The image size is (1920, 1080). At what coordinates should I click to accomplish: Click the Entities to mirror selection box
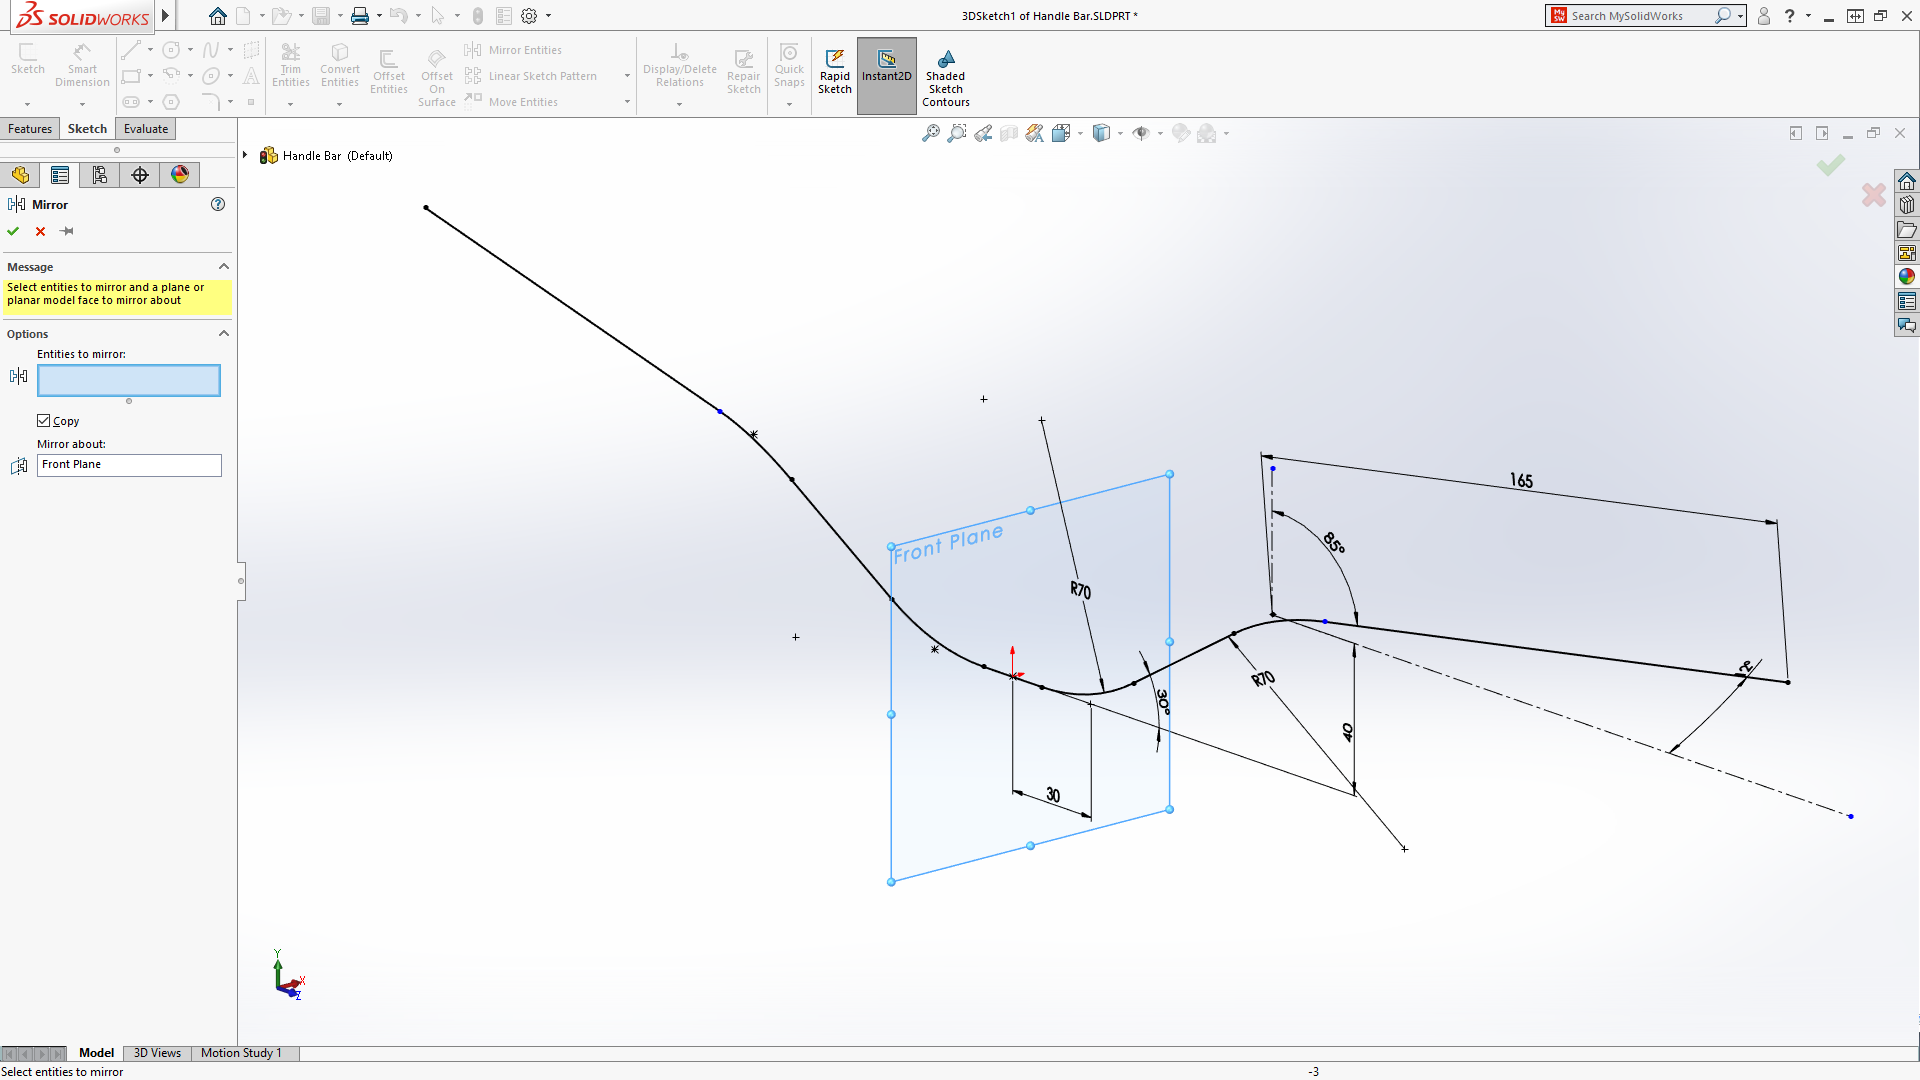pos(129,380)
